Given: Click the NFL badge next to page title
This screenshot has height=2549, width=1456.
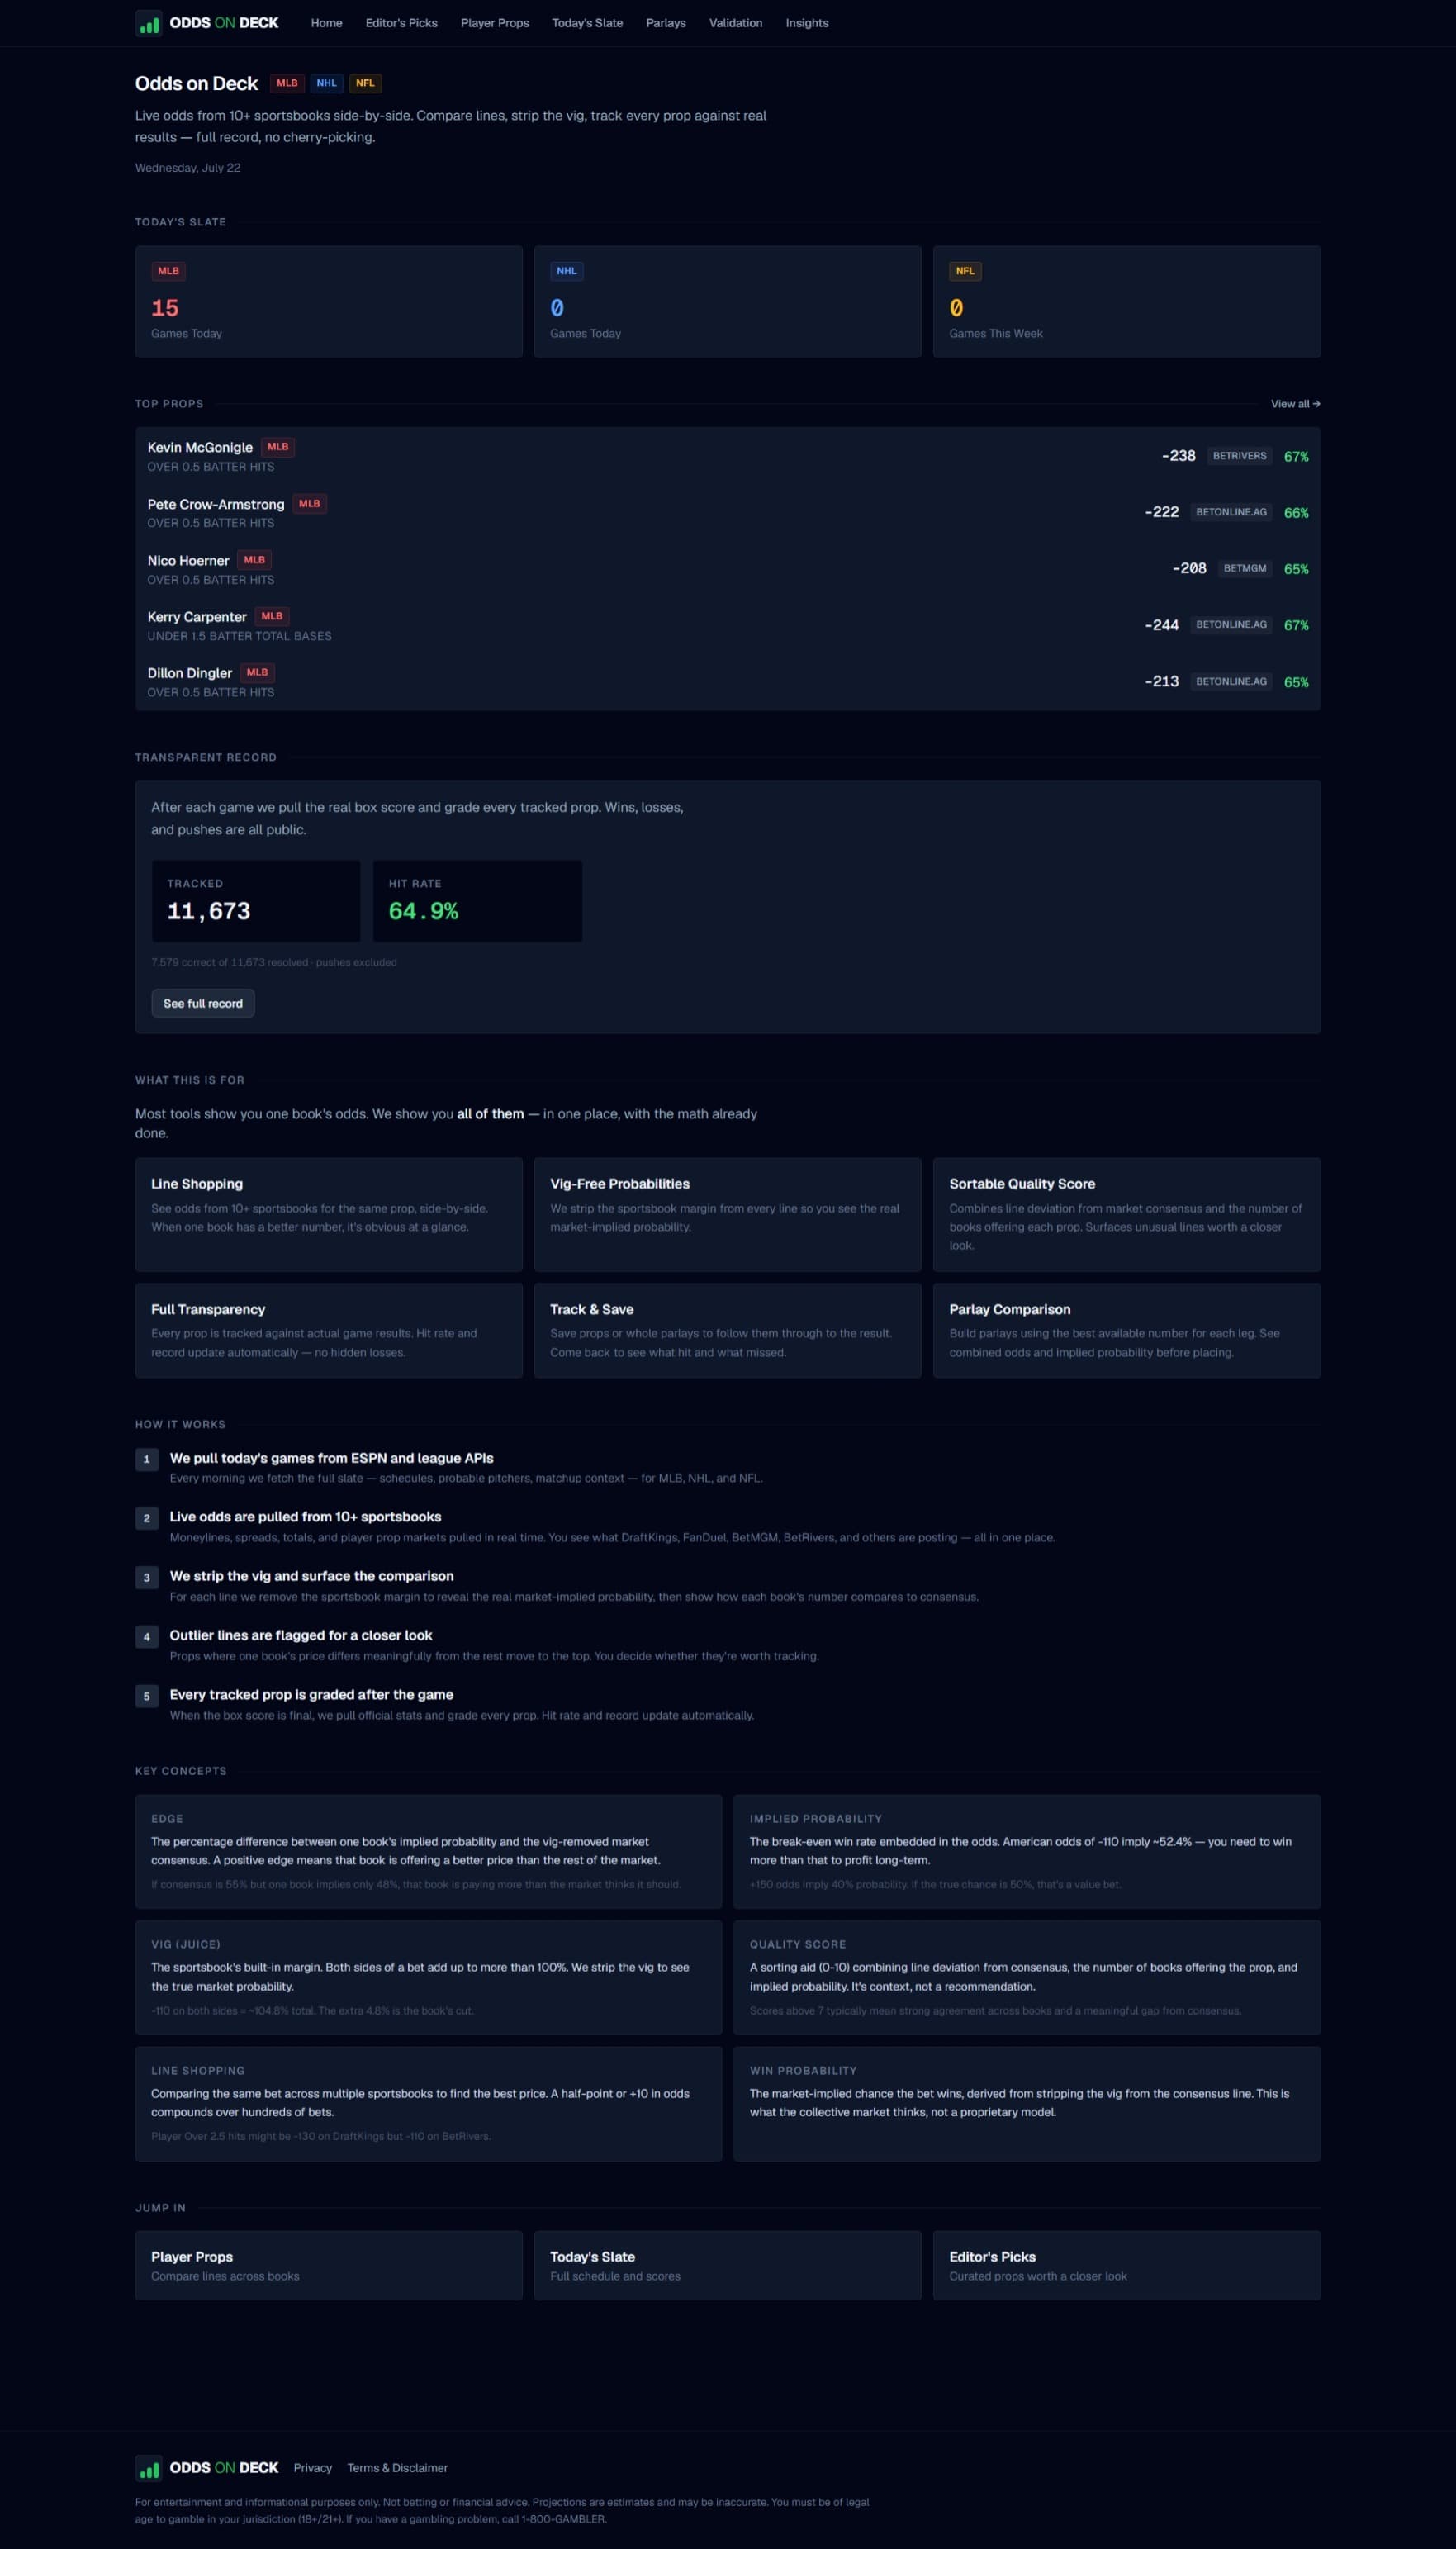Looking at the screenshot, I should click(365, 83).
